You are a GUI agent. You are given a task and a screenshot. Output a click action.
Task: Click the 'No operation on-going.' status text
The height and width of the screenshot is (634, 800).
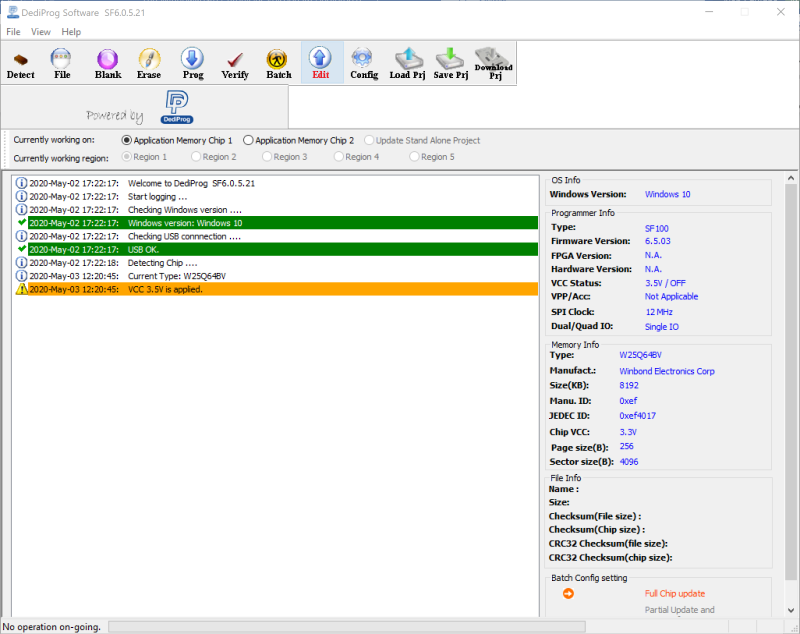[x=52, y=626]
